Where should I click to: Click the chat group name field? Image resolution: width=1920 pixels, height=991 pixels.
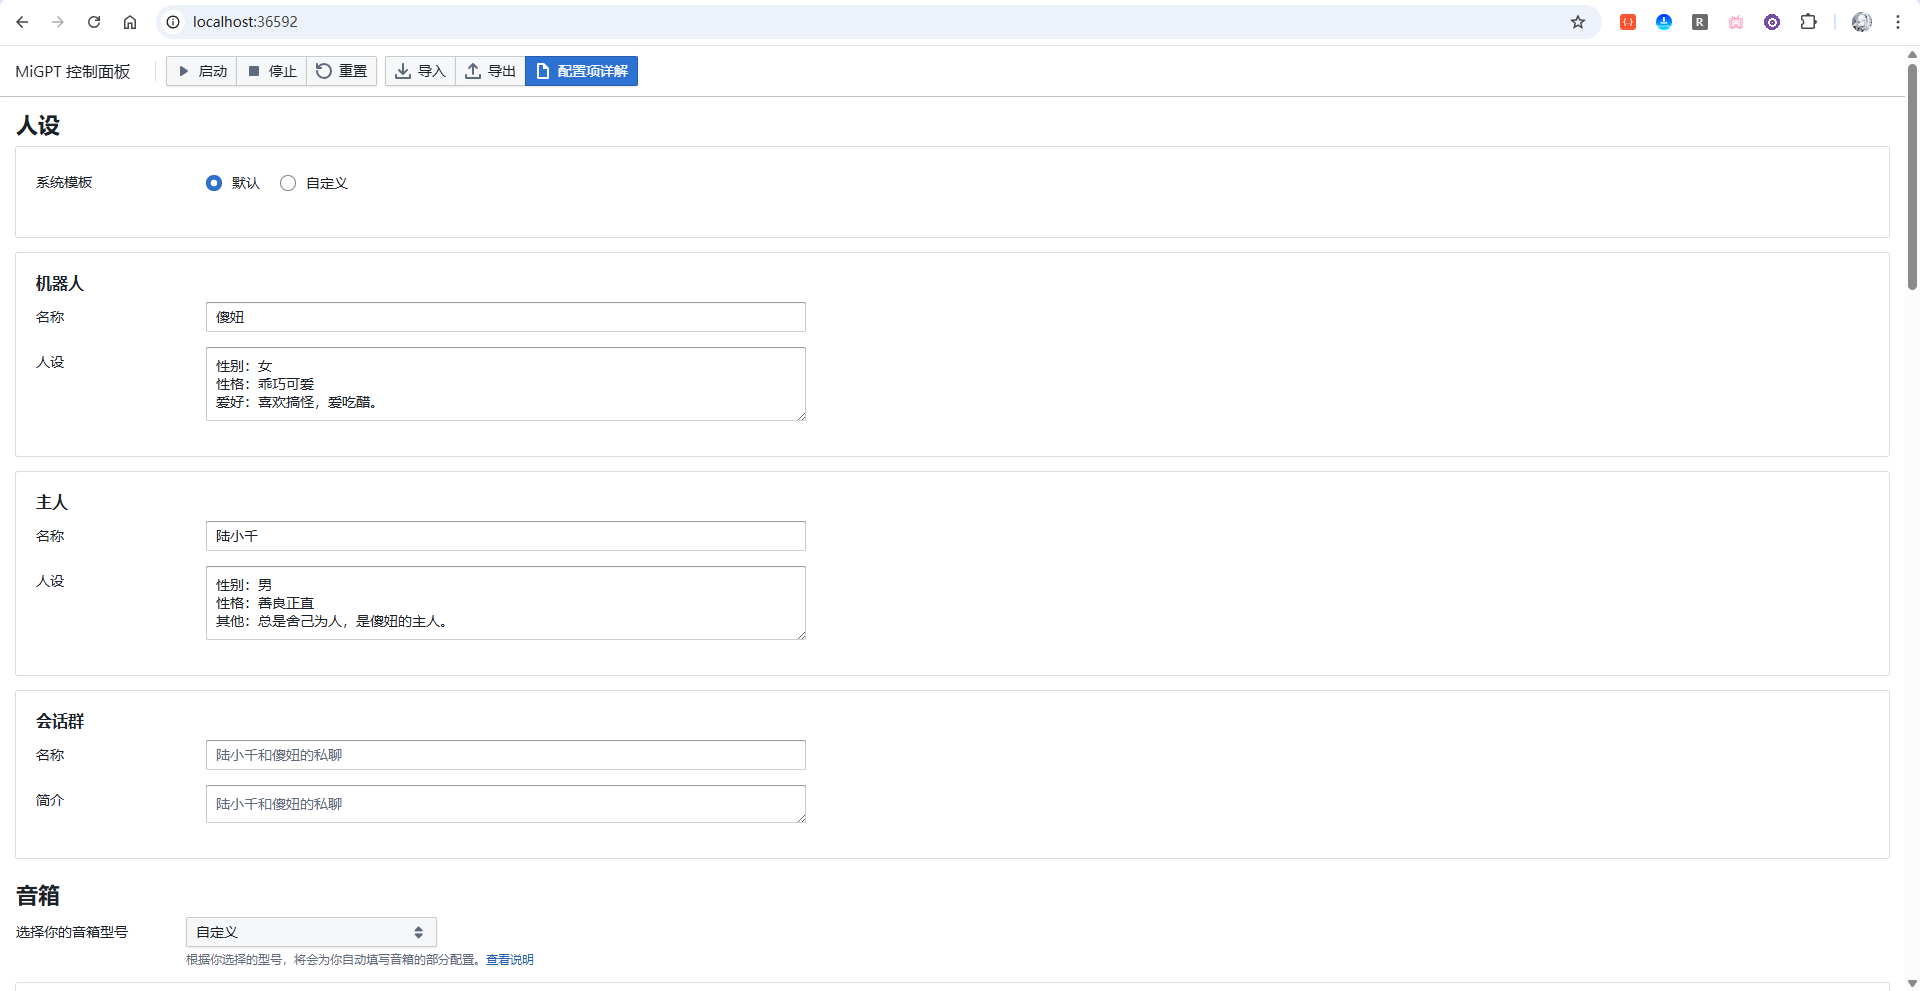(505, 755)
